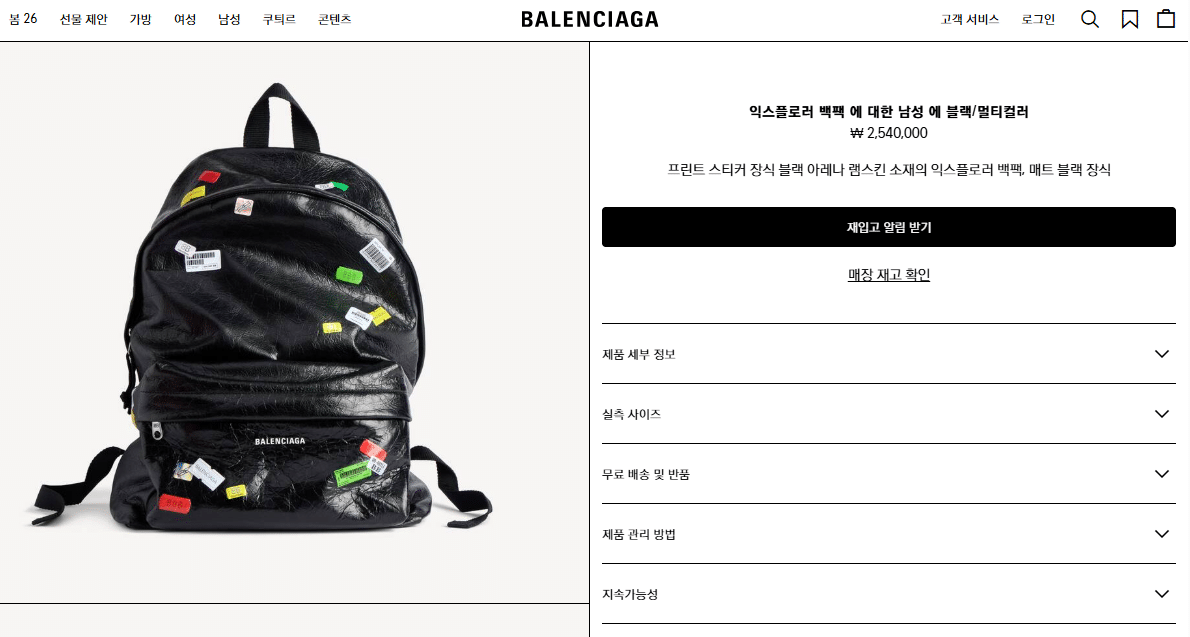This screenshot has width=1190, height=637.
Task: Open the 콘텐츠 menu
Action: pyautogui.click(x=335, y=19)
